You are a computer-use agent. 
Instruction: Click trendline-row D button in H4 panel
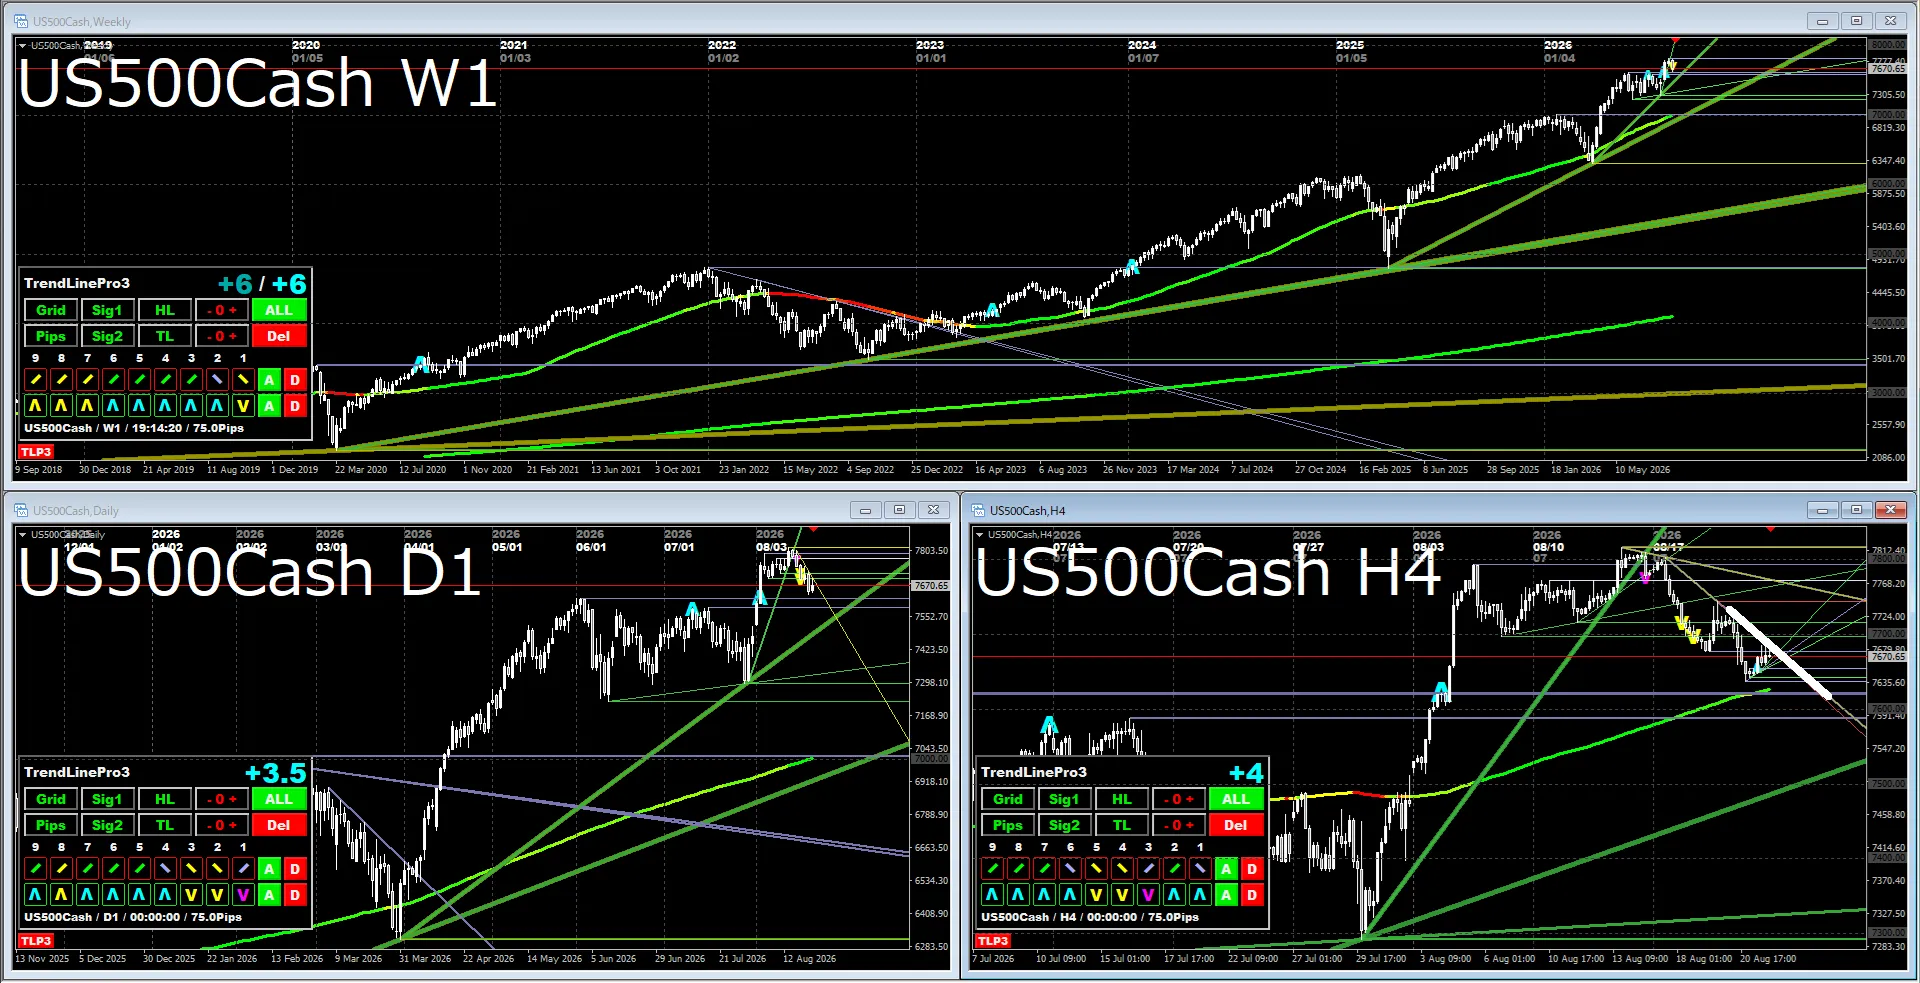pyautogui.click(x=1252, y=869)
